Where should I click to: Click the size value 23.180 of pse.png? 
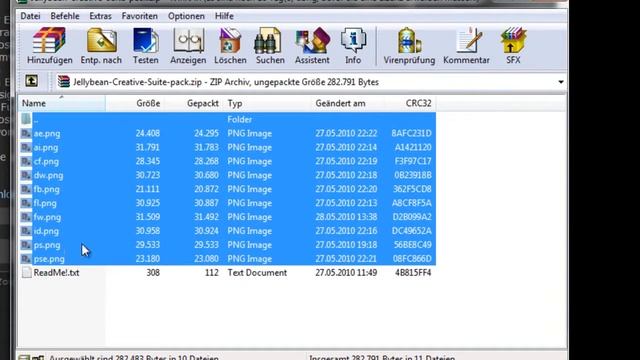pos(148,259)
